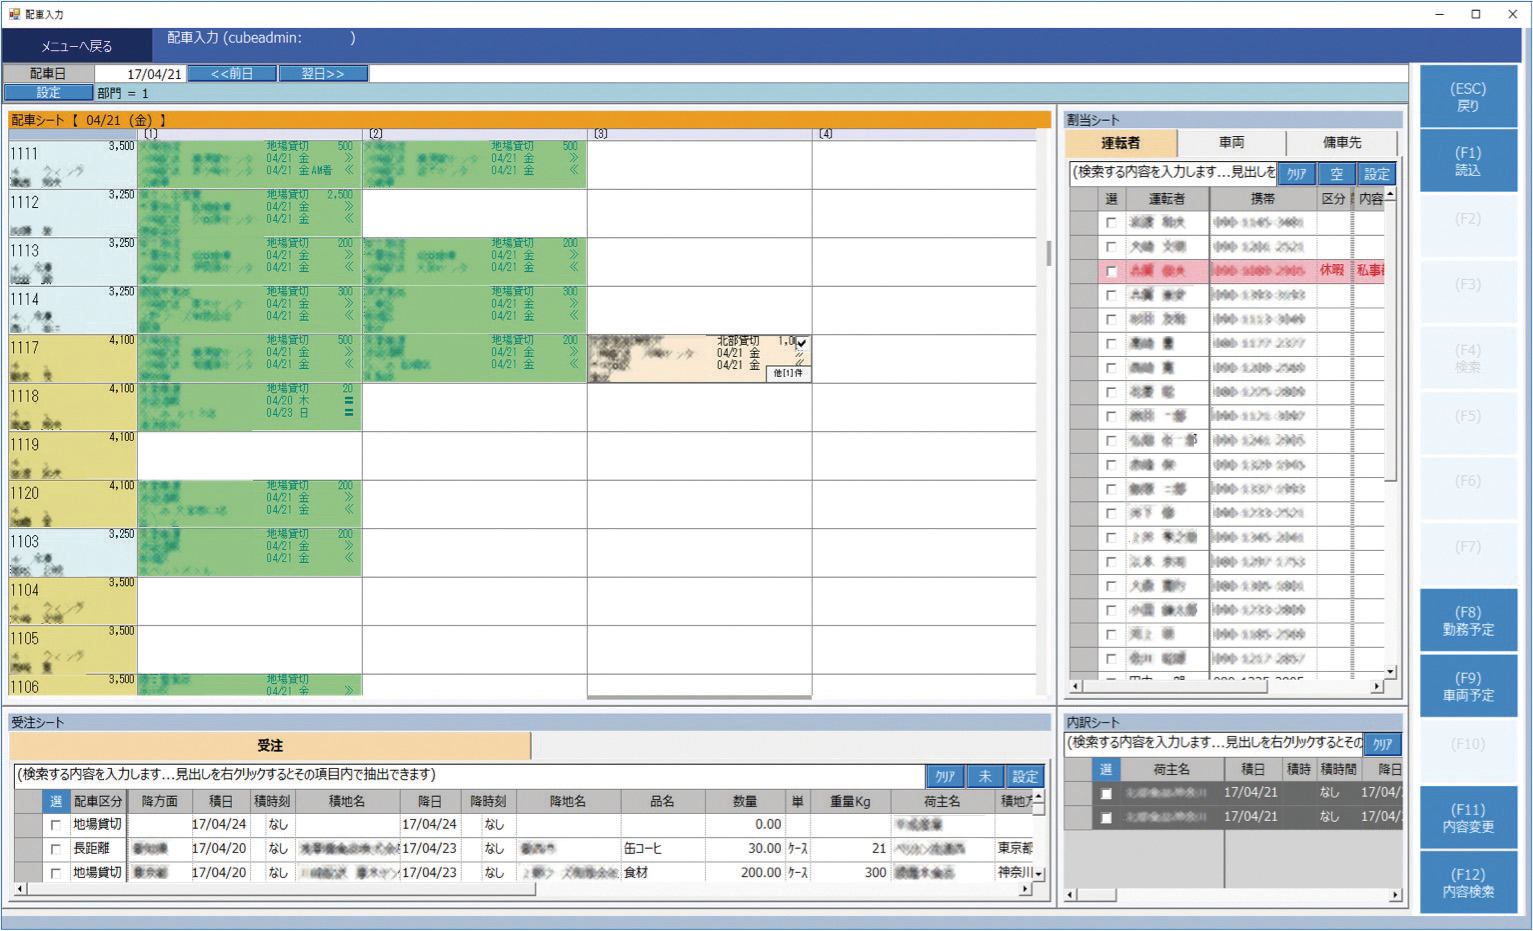
Task: Open the 設定 button under 配車日
Action: click(49, 93)
